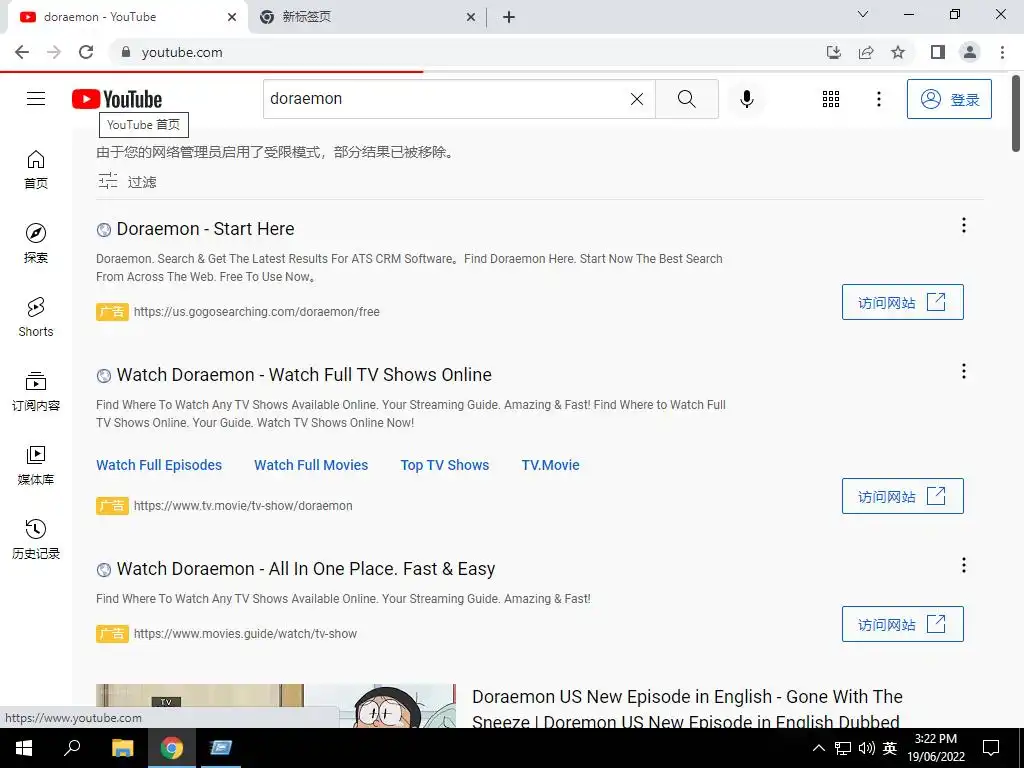
Task: Open Doraemon US New Episode video title
Action: click(687, 709)
